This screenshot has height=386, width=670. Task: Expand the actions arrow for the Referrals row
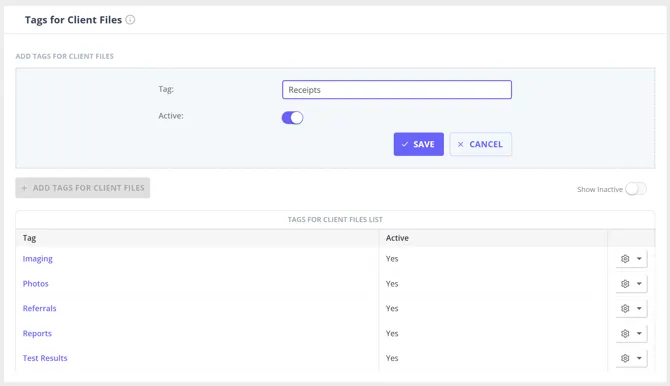[x=639, y=308]
